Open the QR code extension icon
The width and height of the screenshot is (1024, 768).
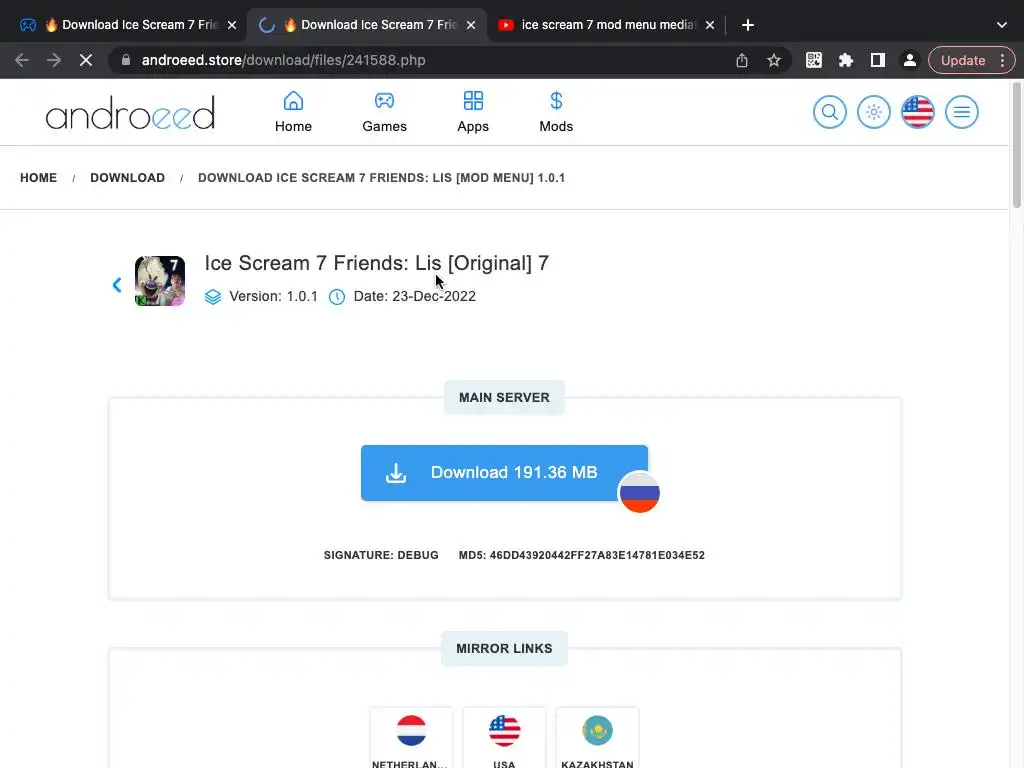point(814,60)
